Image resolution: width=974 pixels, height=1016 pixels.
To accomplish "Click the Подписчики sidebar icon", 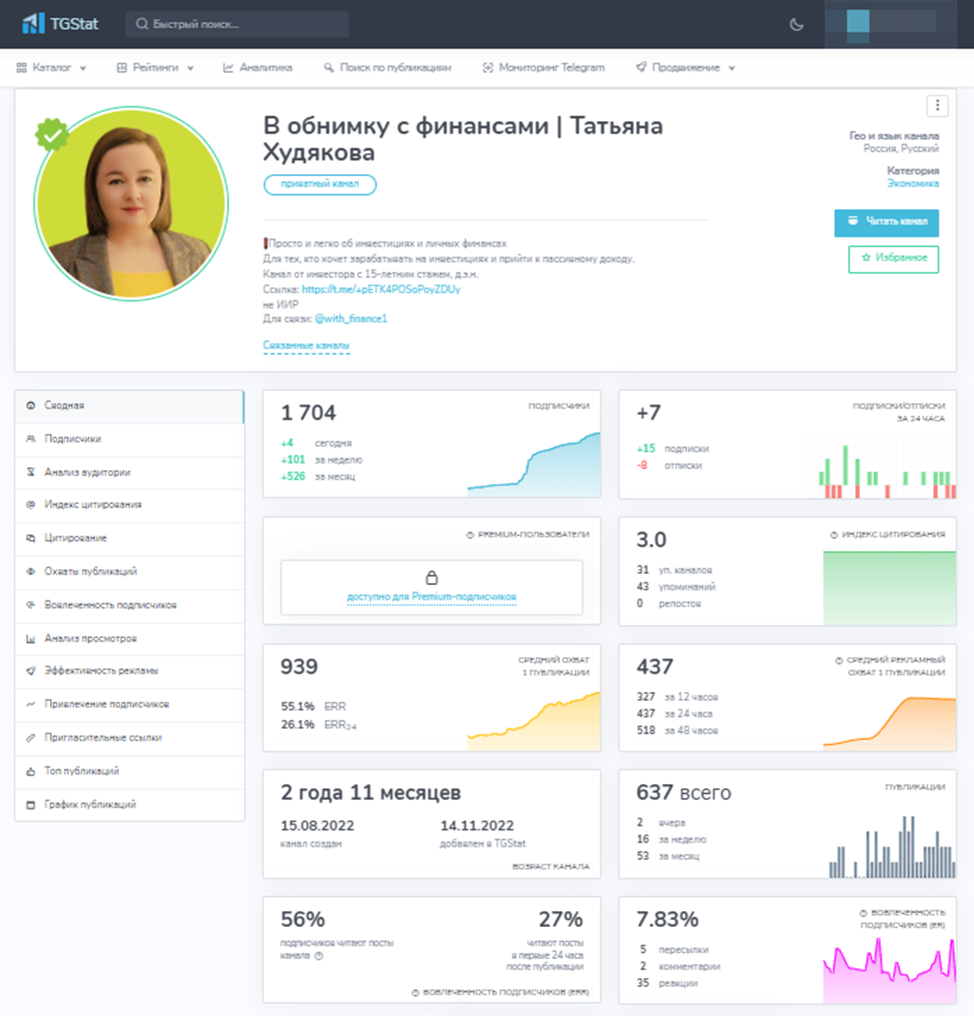I will coord(30,439).
